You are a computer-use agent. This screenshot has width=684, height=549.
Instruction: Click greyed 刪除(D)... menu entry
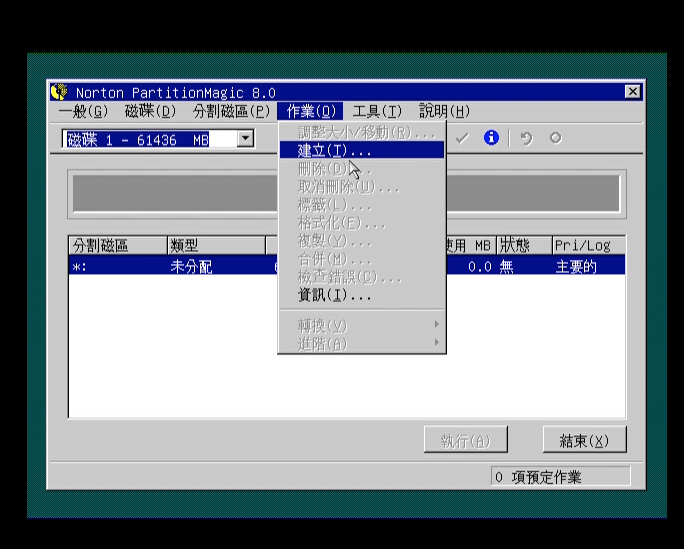[362, 169]
